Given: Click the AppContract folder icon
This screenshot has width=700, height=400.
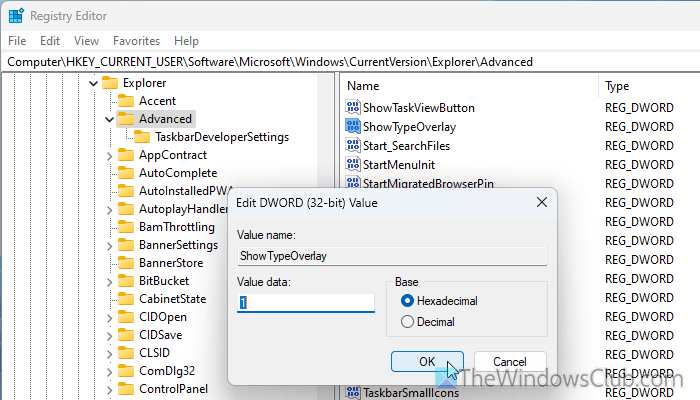Looking at the screenshot, I should [x=126, y=155].
